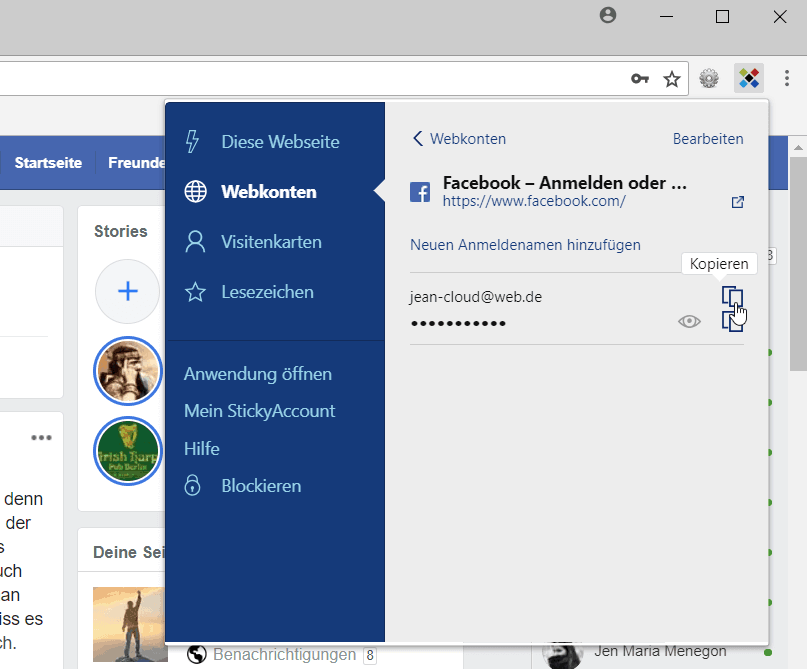Screen dimensions: 807x669
Task: Select the jean-cloud@web.de login text
Action: point(476,297)
